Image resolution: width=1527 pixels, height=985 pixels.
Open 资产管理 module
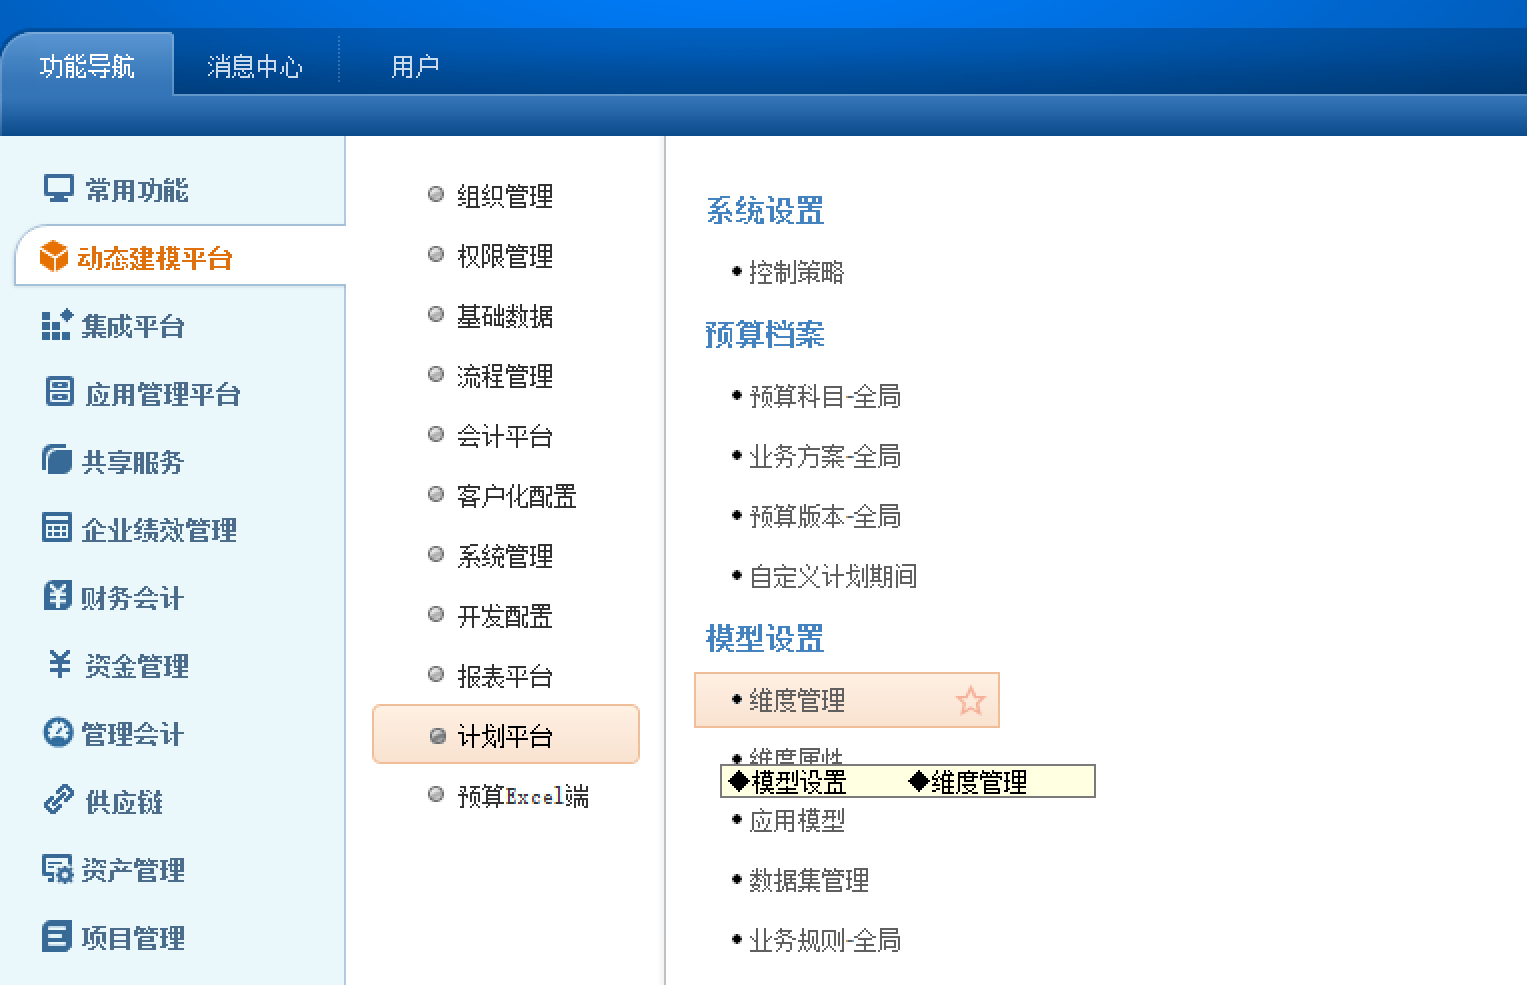click(133, 870)
